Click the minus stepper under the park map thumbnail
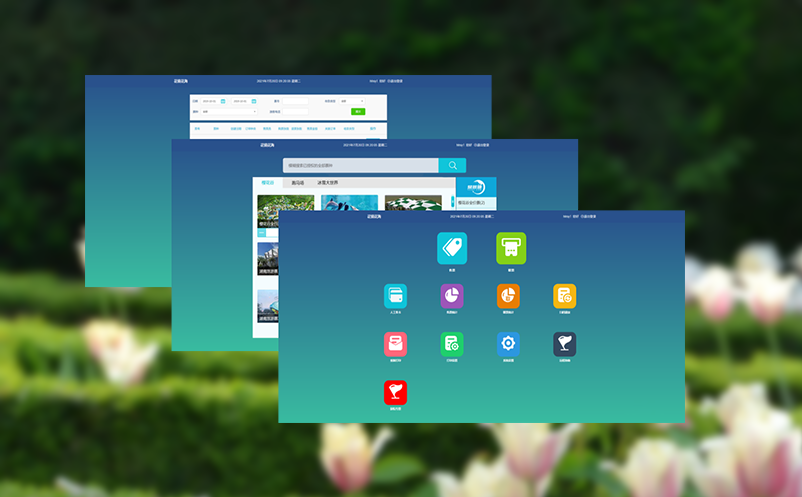Viewport: 802px width, 497px height. tap(261, 233)
